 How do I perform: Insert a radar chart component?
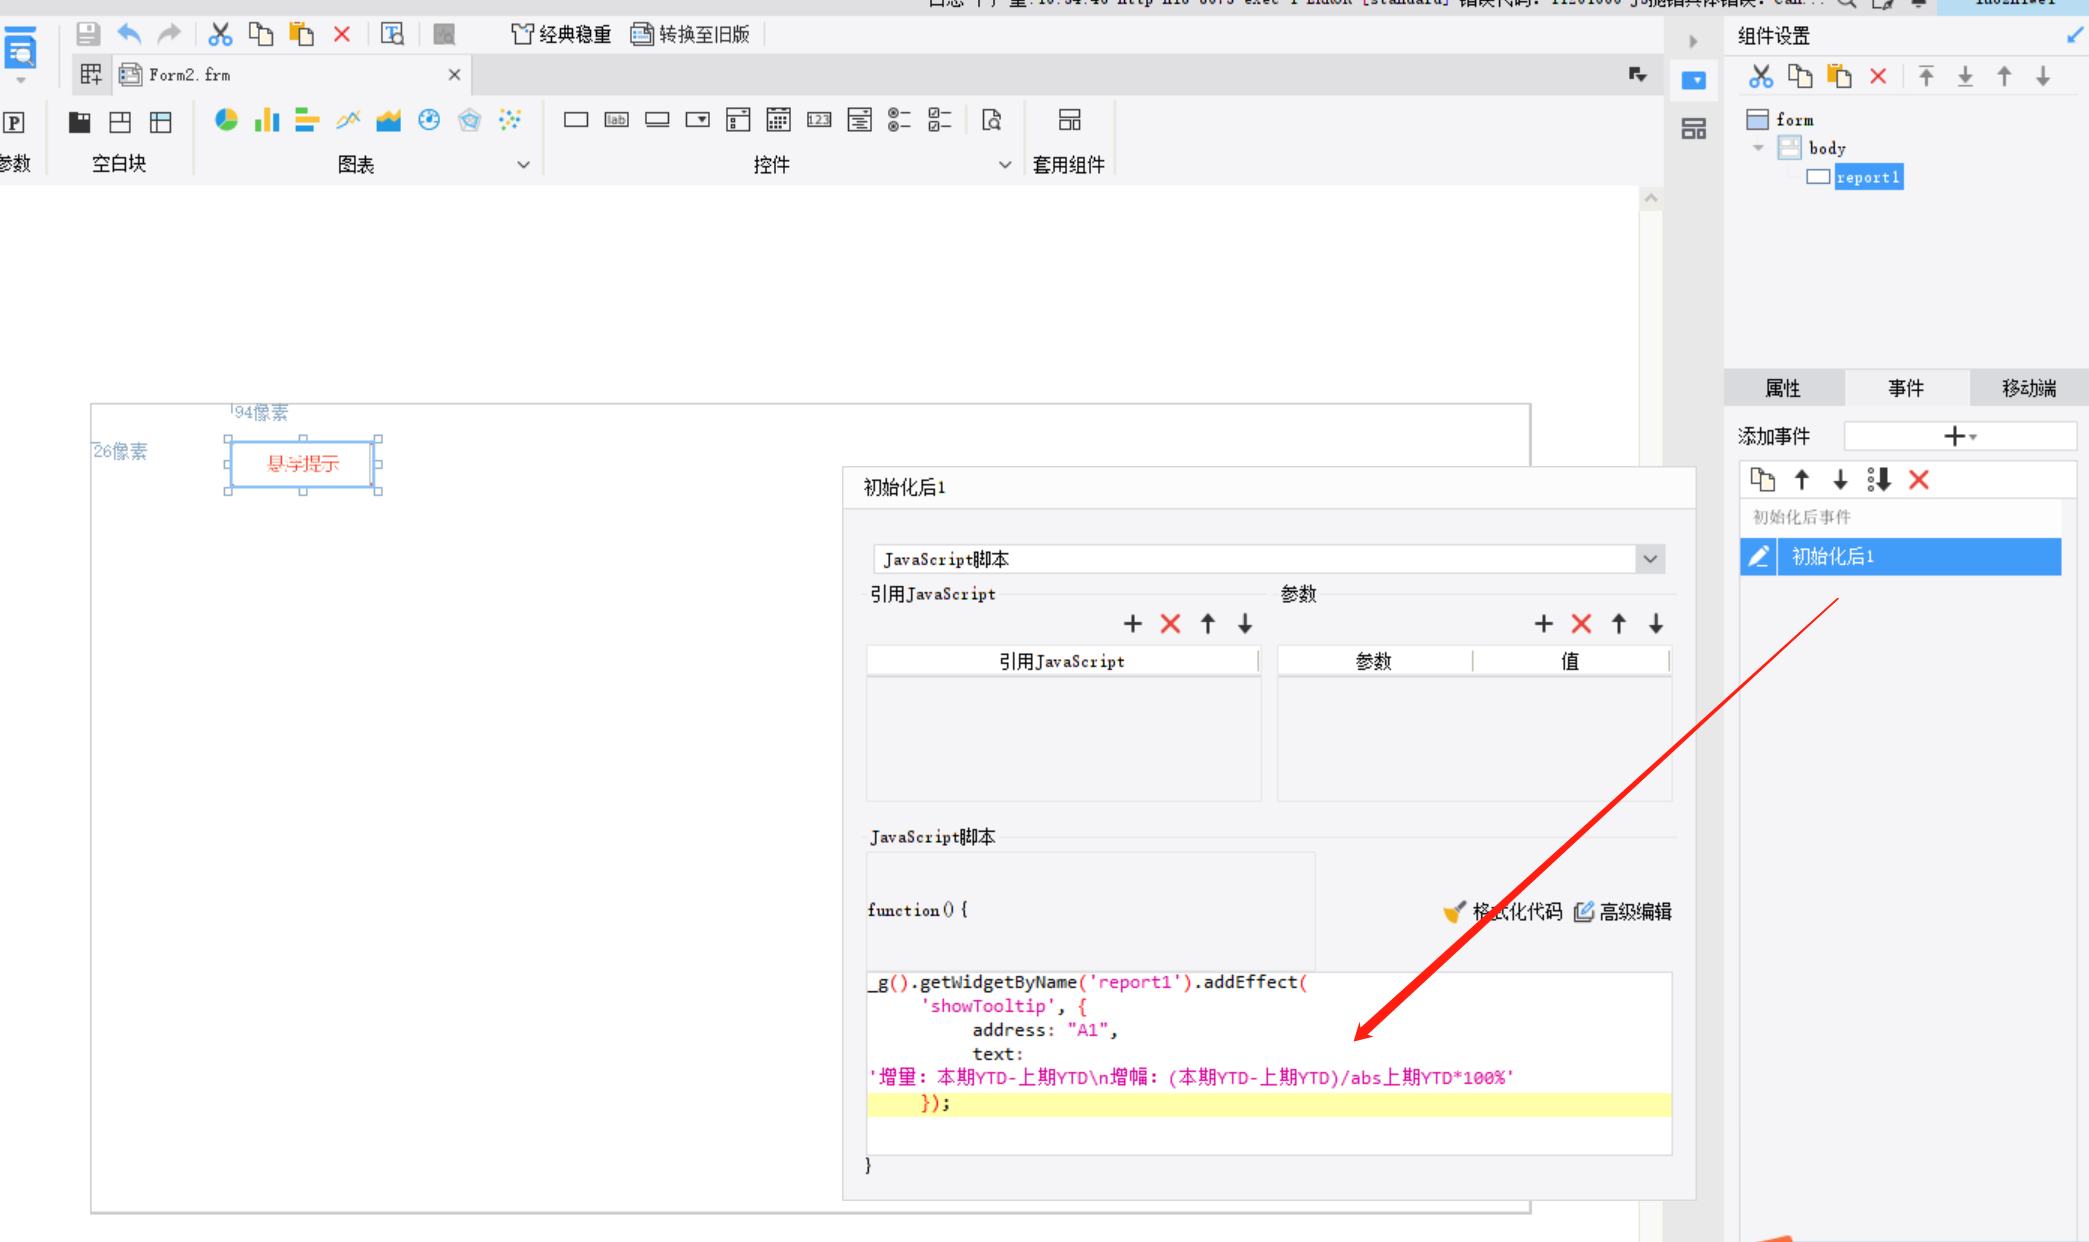[469, 121]
